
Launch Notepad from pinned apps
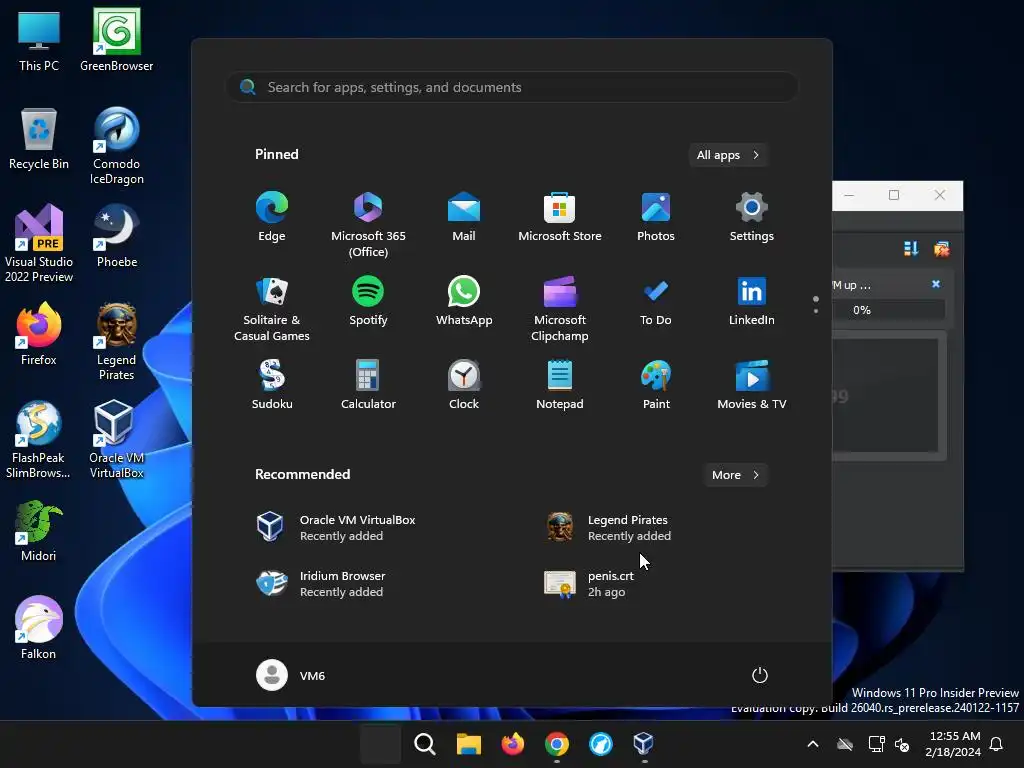coord(560,385)
